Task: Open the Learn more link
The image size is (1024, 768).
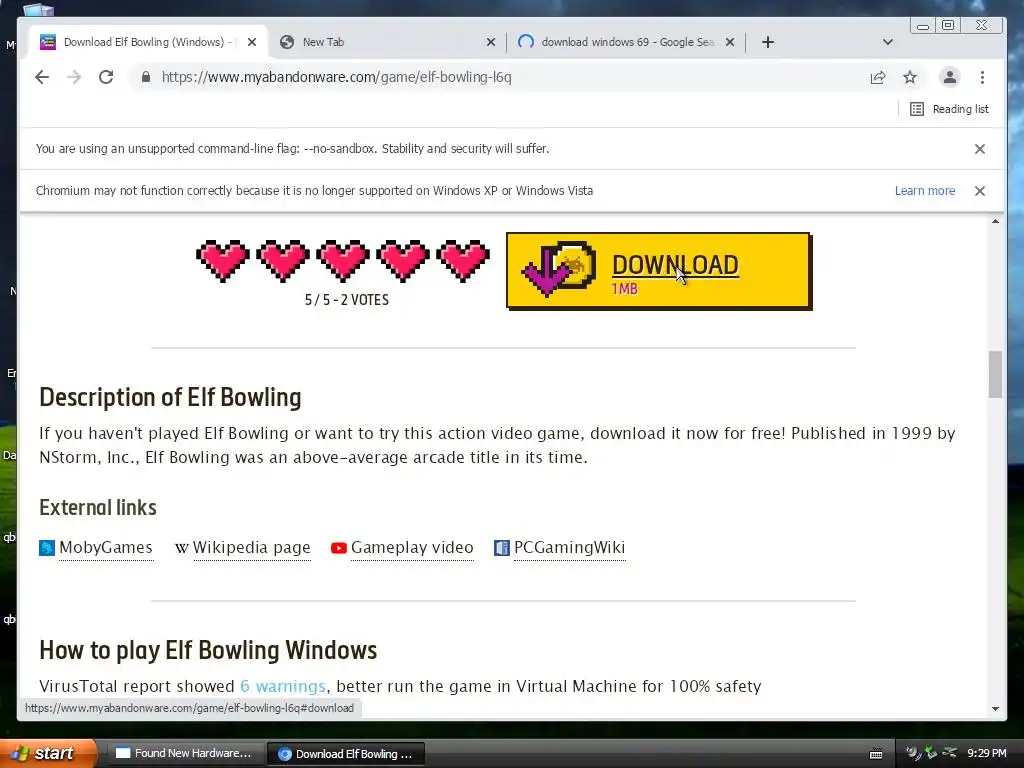Action: [925, 191]
